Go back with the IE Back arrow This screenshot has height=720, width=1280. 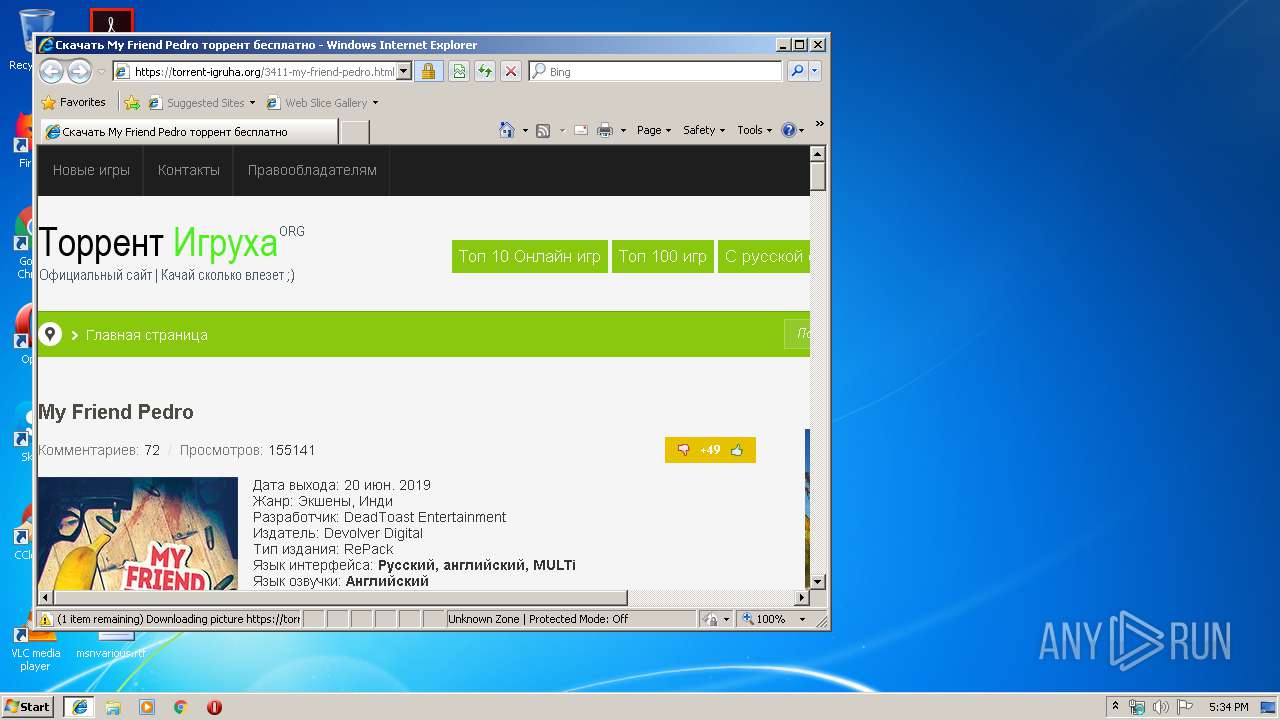(x=51, y=71)
